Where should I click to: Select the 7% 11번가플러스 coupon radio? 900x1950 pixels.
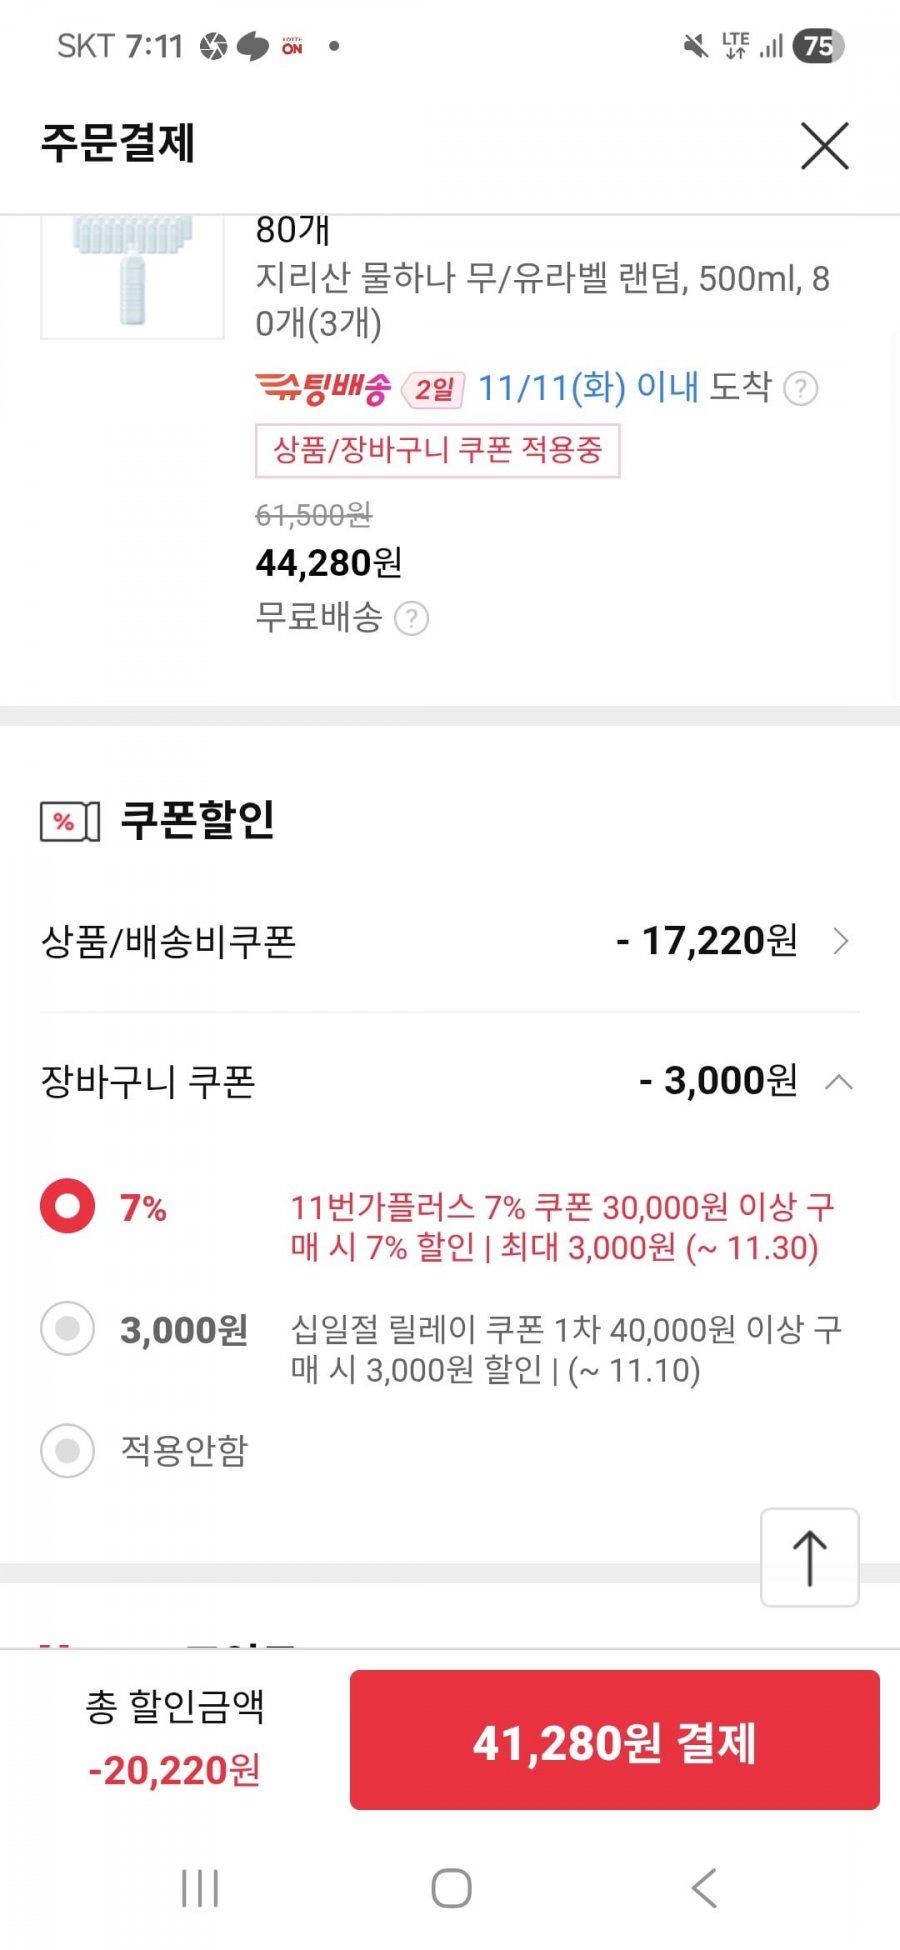[68, 1206]
